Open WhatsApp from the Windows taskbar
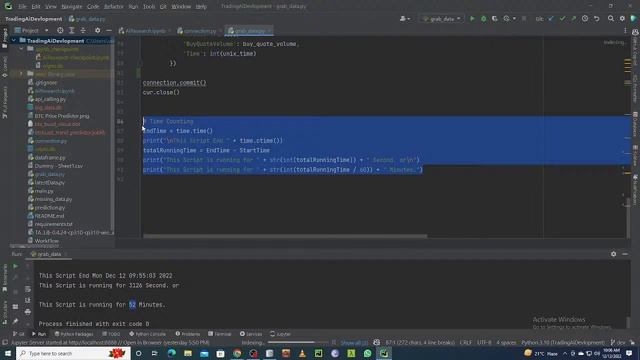The width and height of the screenshot is (640, 360). [367, 353]
